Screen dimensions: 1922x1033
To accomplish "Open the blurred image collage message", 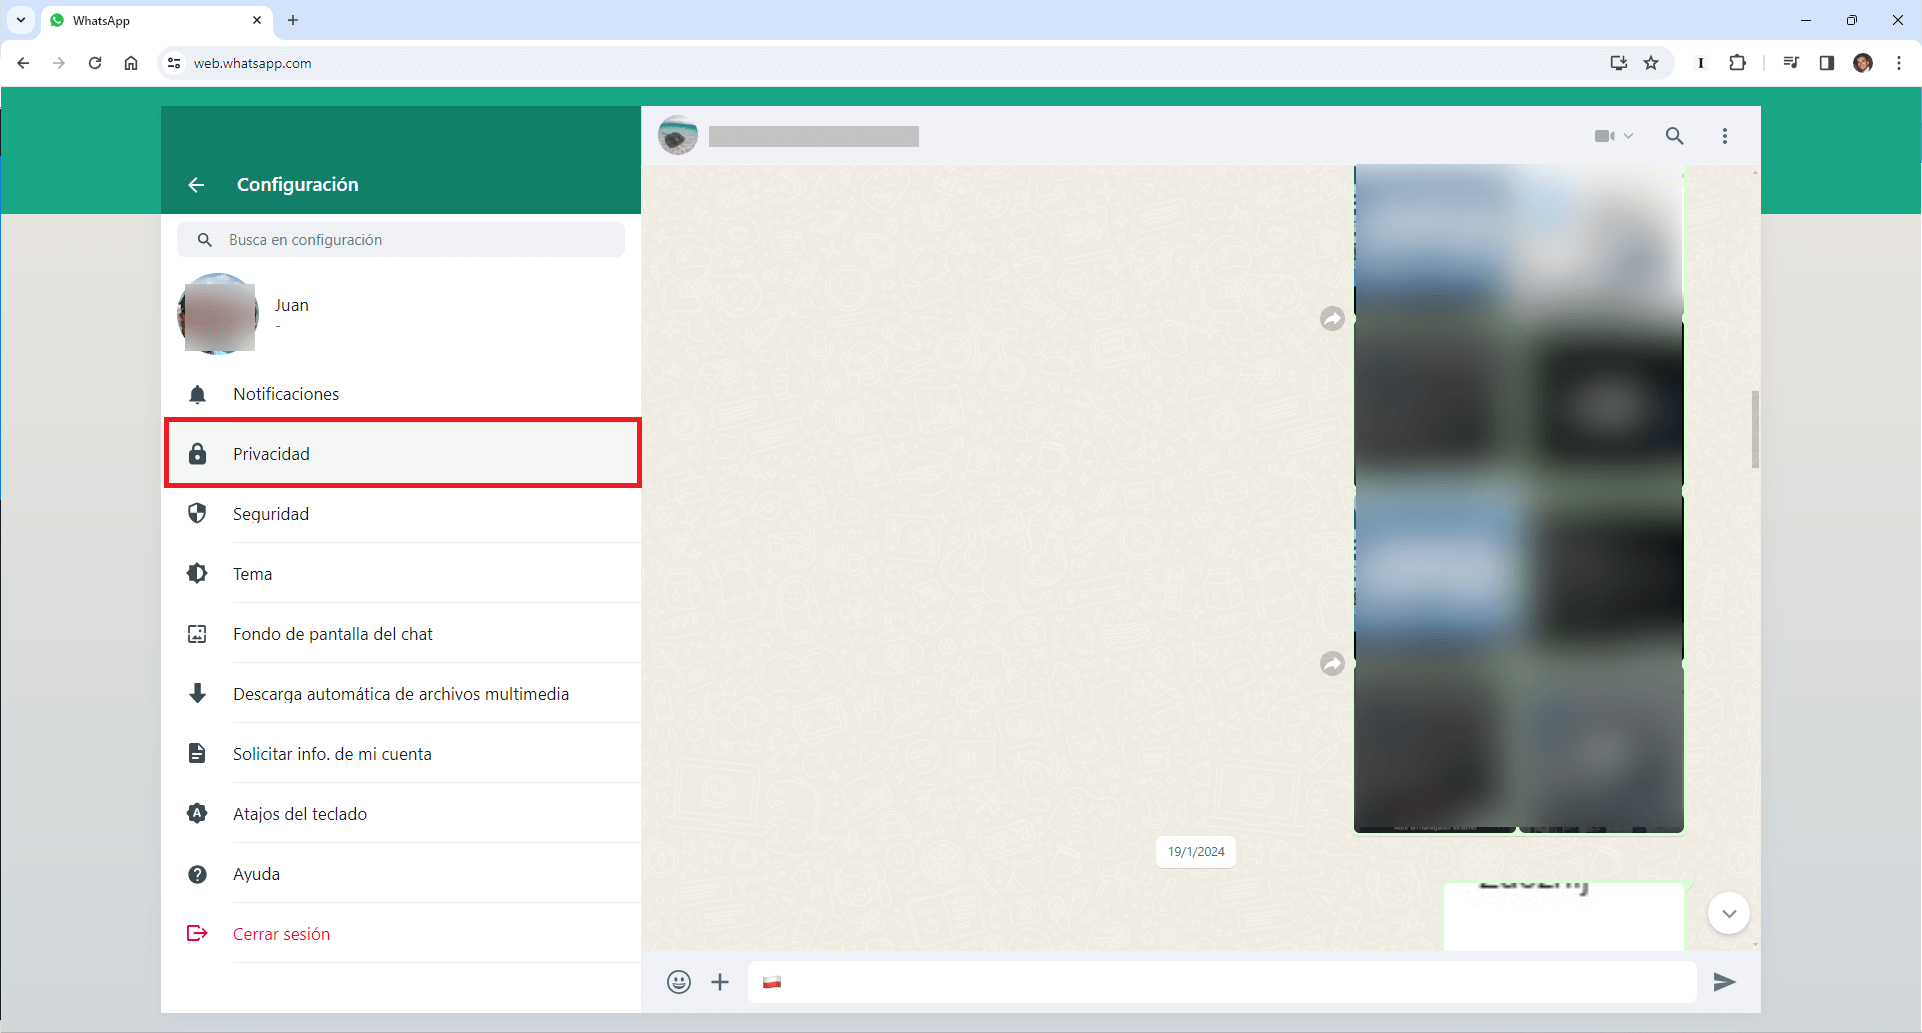I will [1519, 499].
